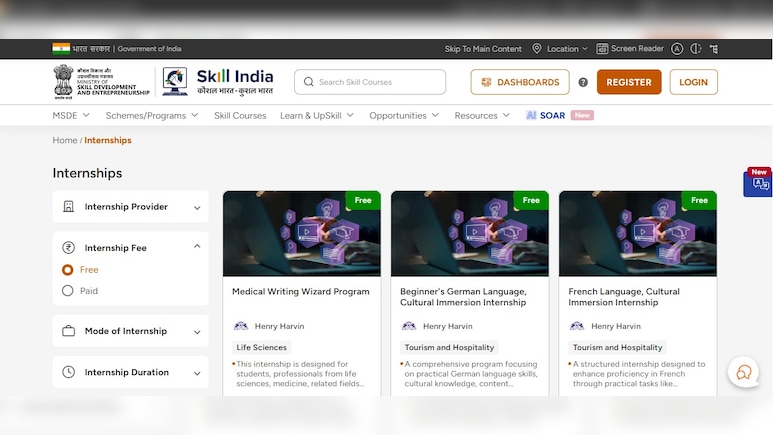Click the Internship Provider building icon
Screen dimensions: 773x435
pyautogui.click(x=69, y=207)
